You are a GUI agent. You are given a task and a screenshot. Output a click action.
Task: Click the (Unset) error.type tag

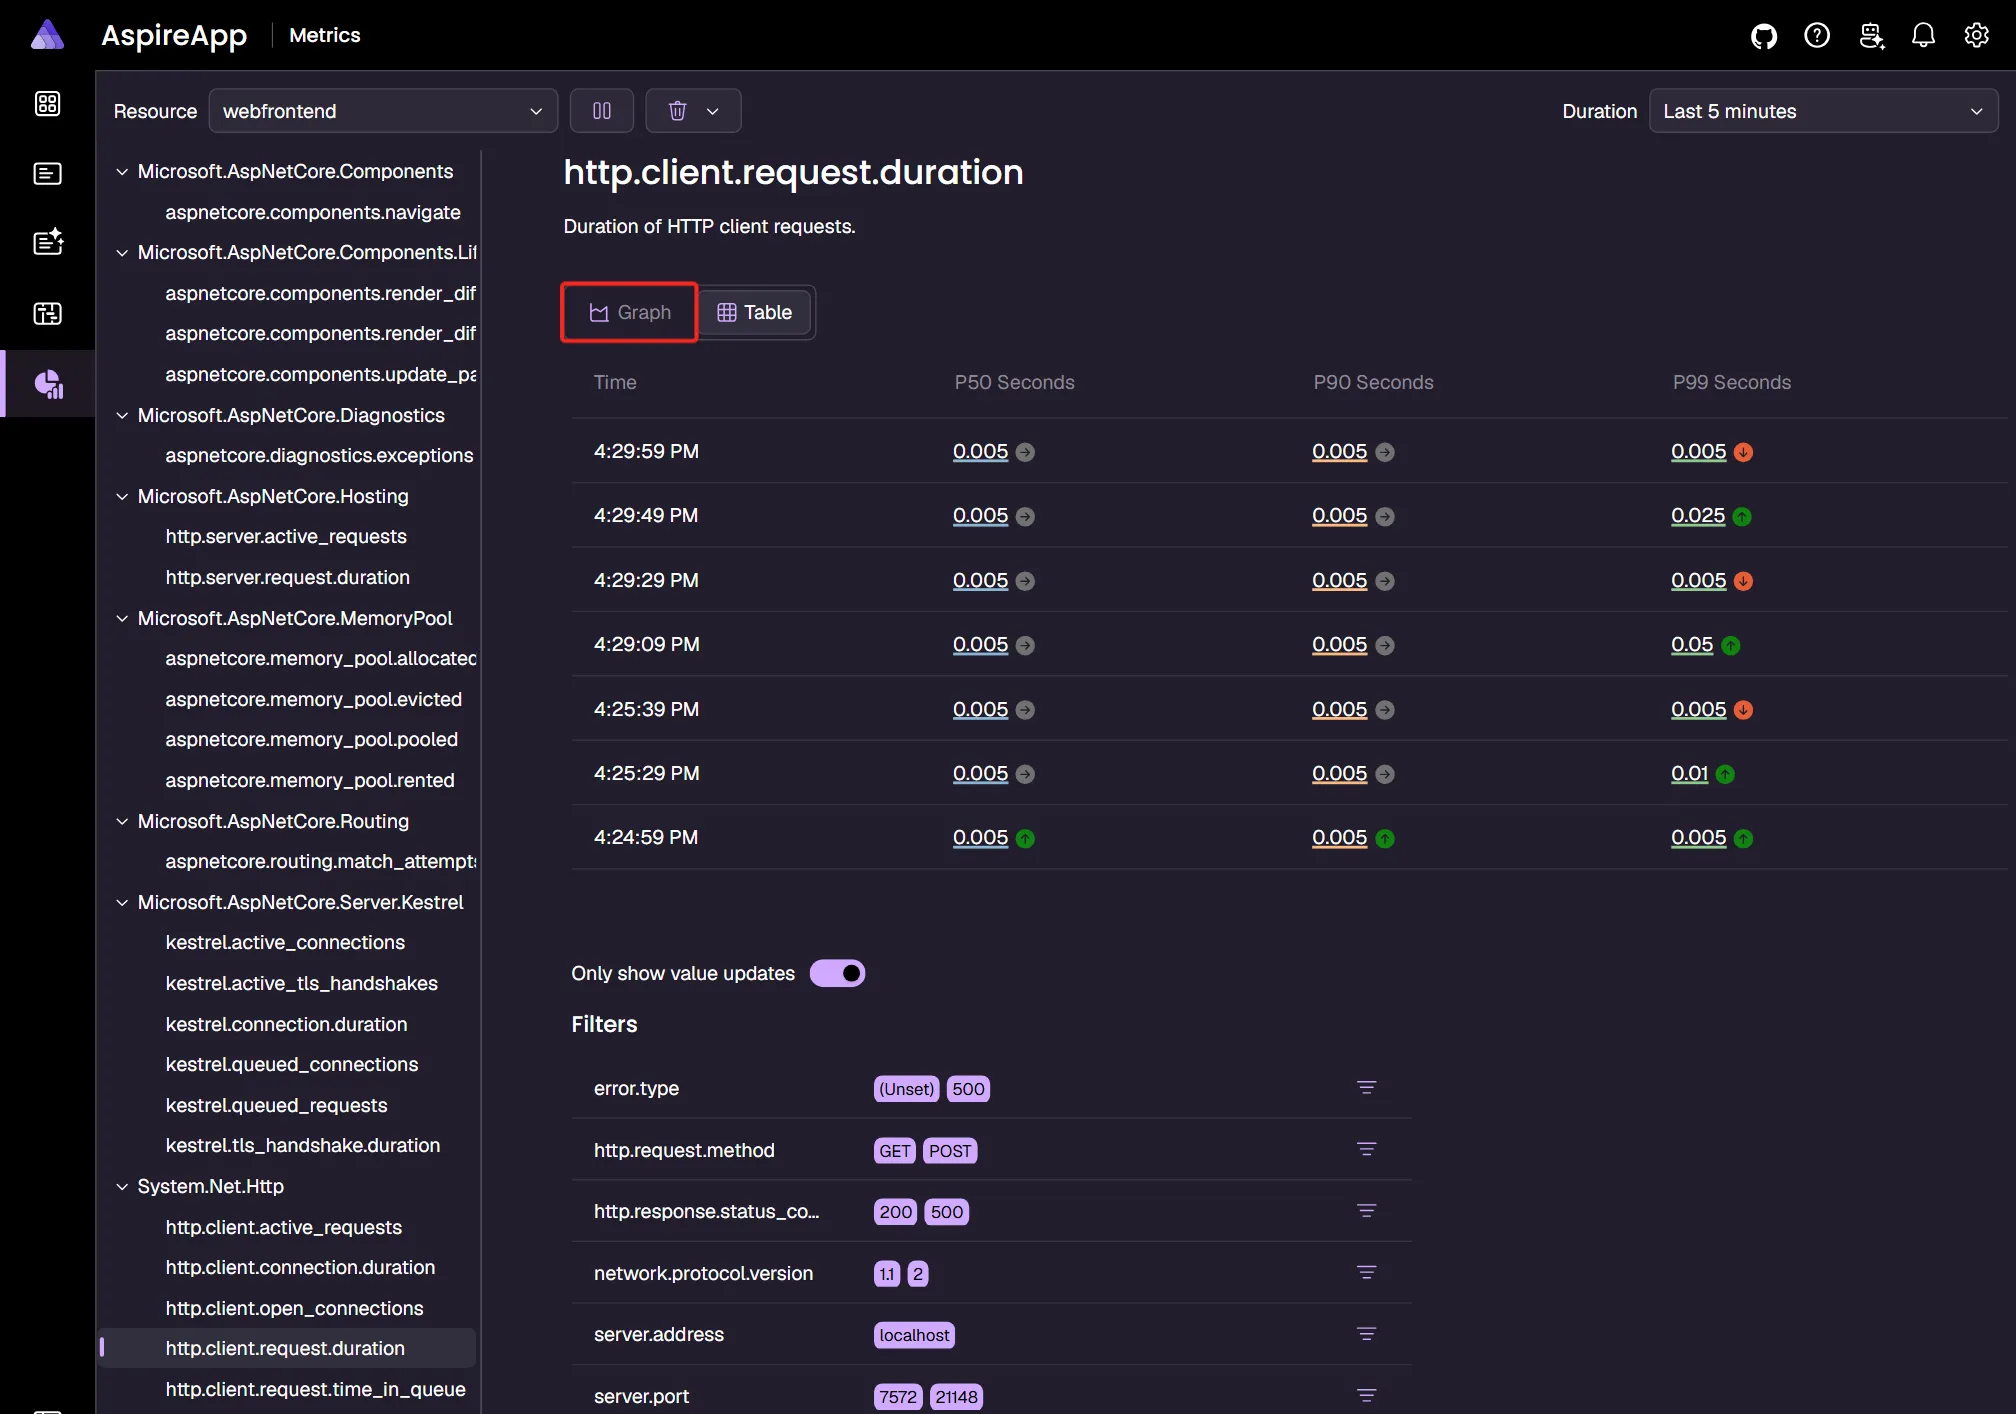point(906,1089)
